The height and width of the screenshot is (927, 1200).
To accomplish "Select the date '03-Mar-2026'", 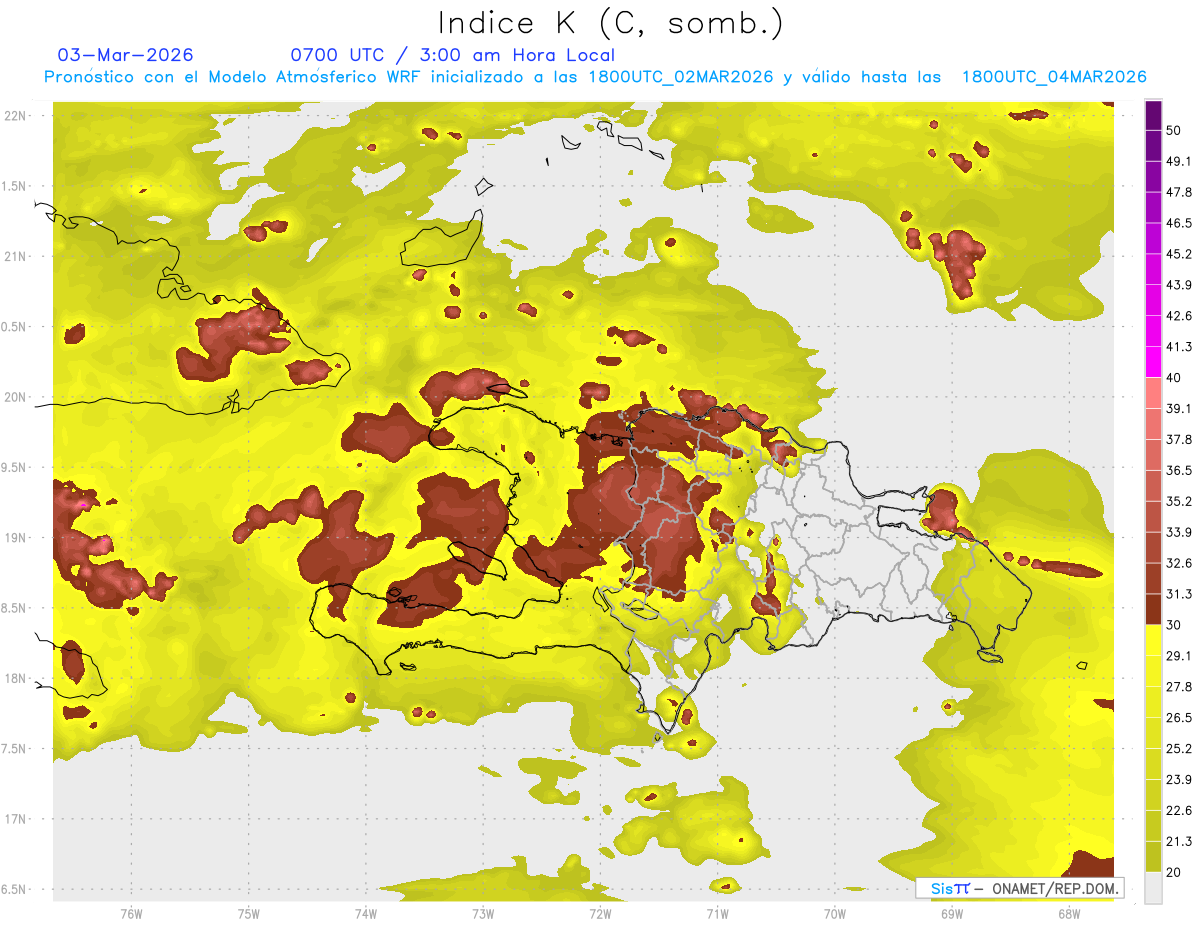I will click(126, 55).
